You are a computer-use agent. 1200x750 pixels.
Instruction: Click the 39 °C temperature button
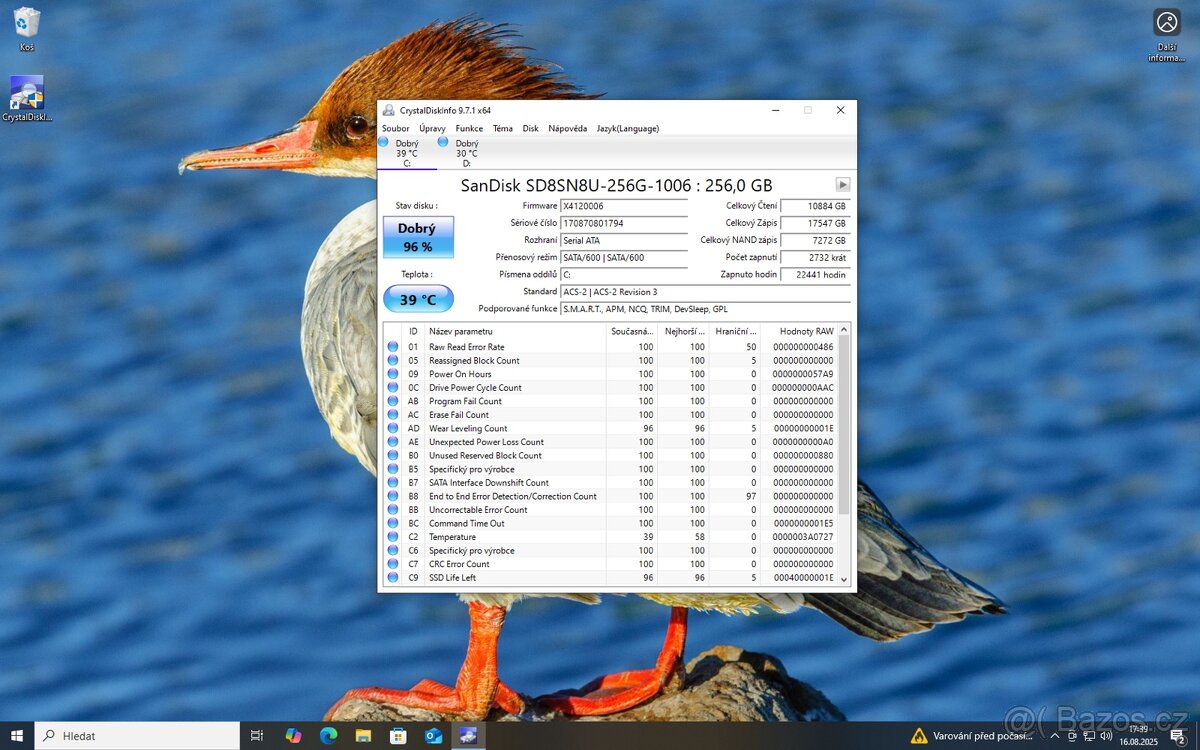[419, 298]
